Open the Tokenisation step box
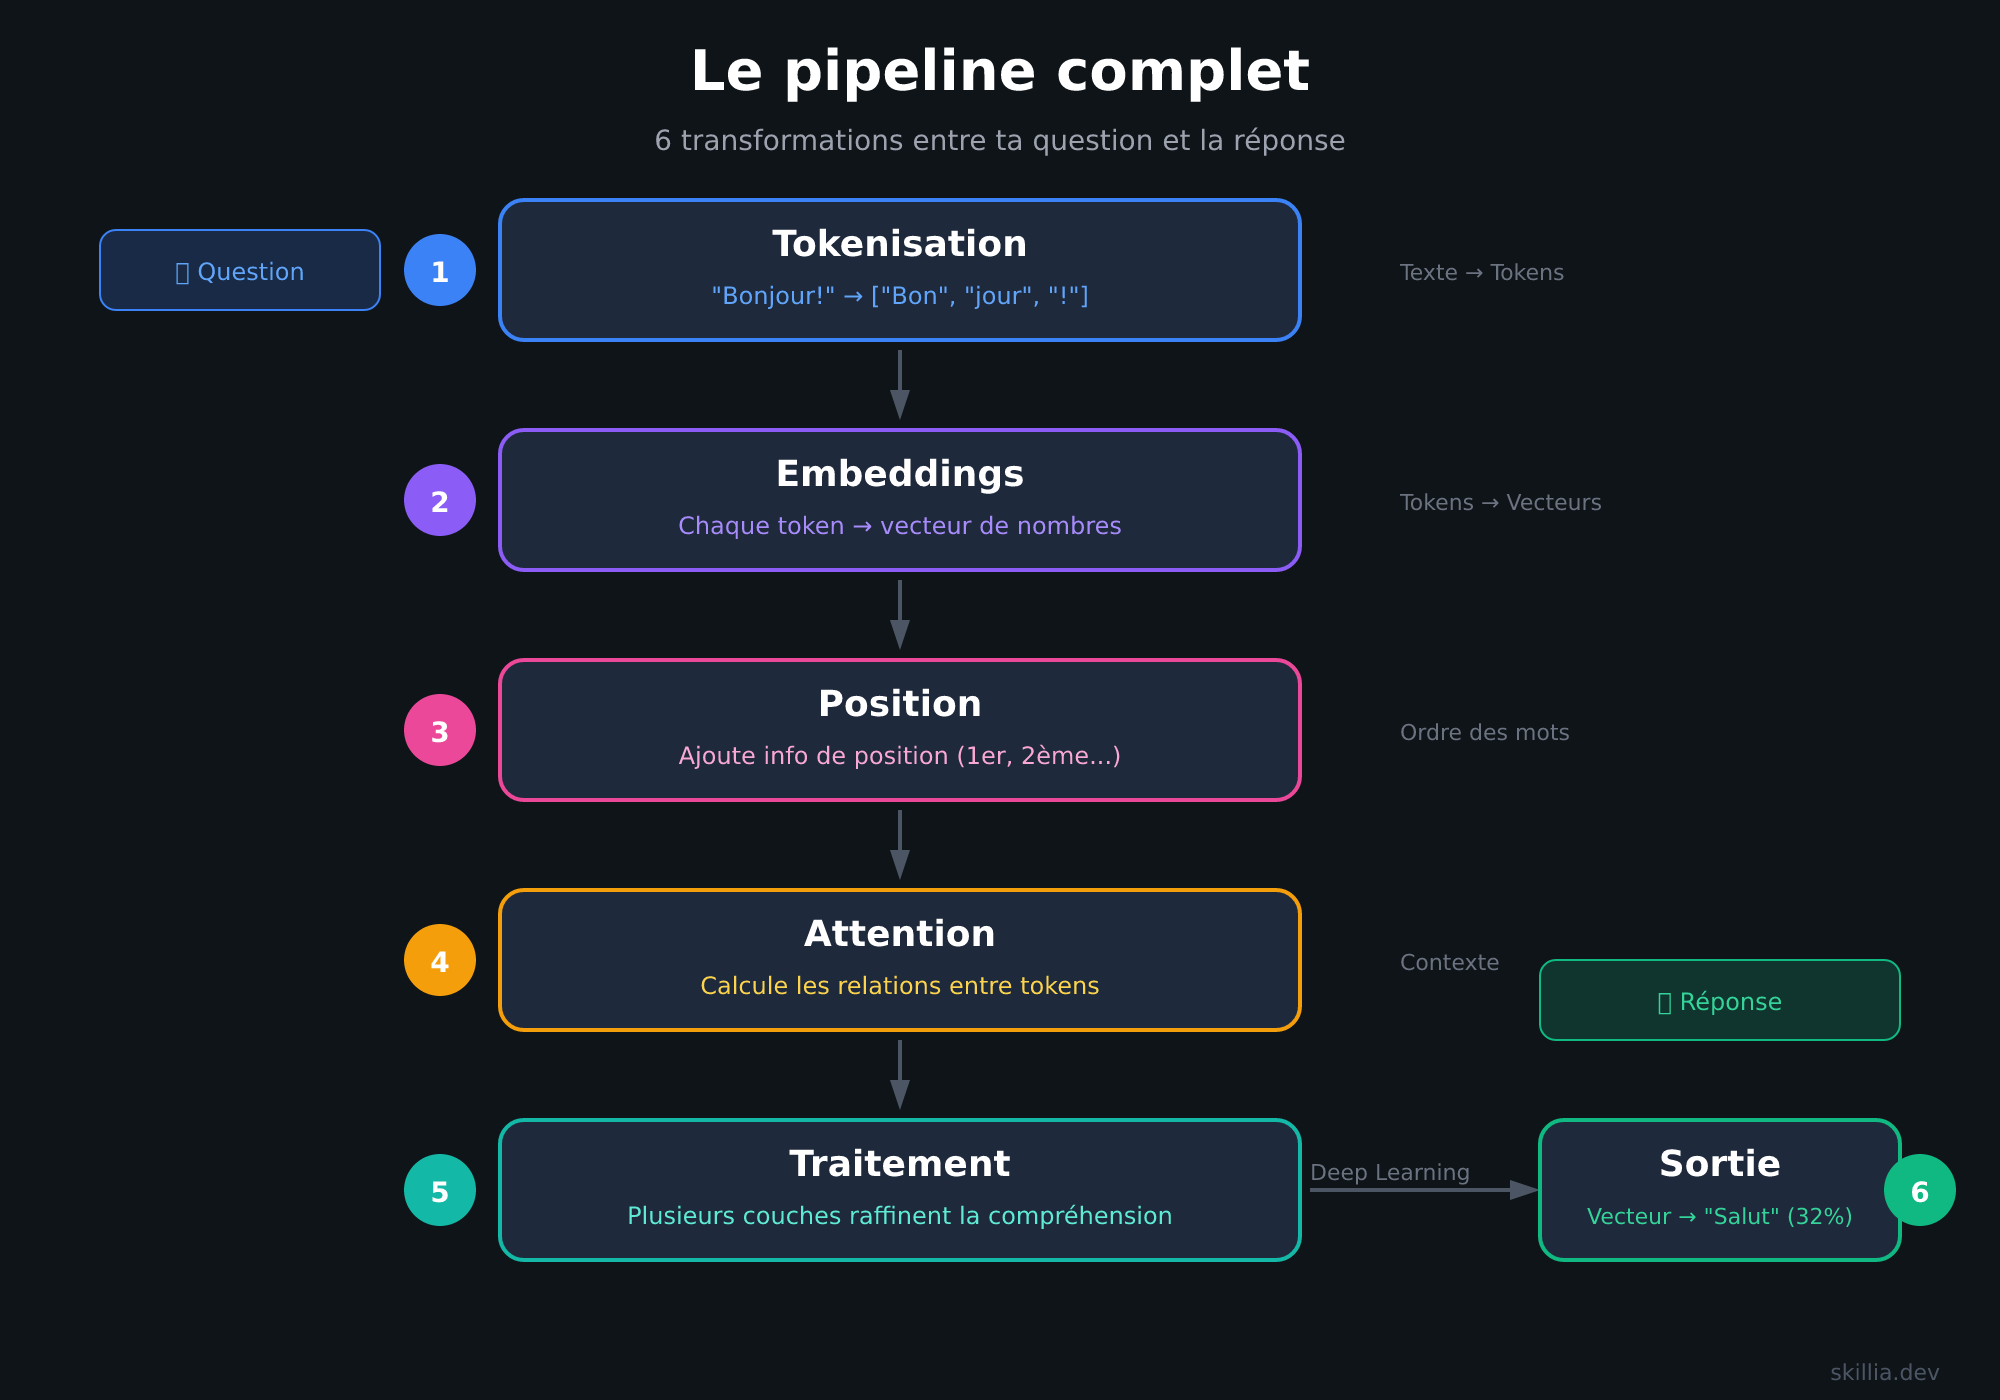The width and height of the screenshot is (2000, 1400). click(900, 270)
